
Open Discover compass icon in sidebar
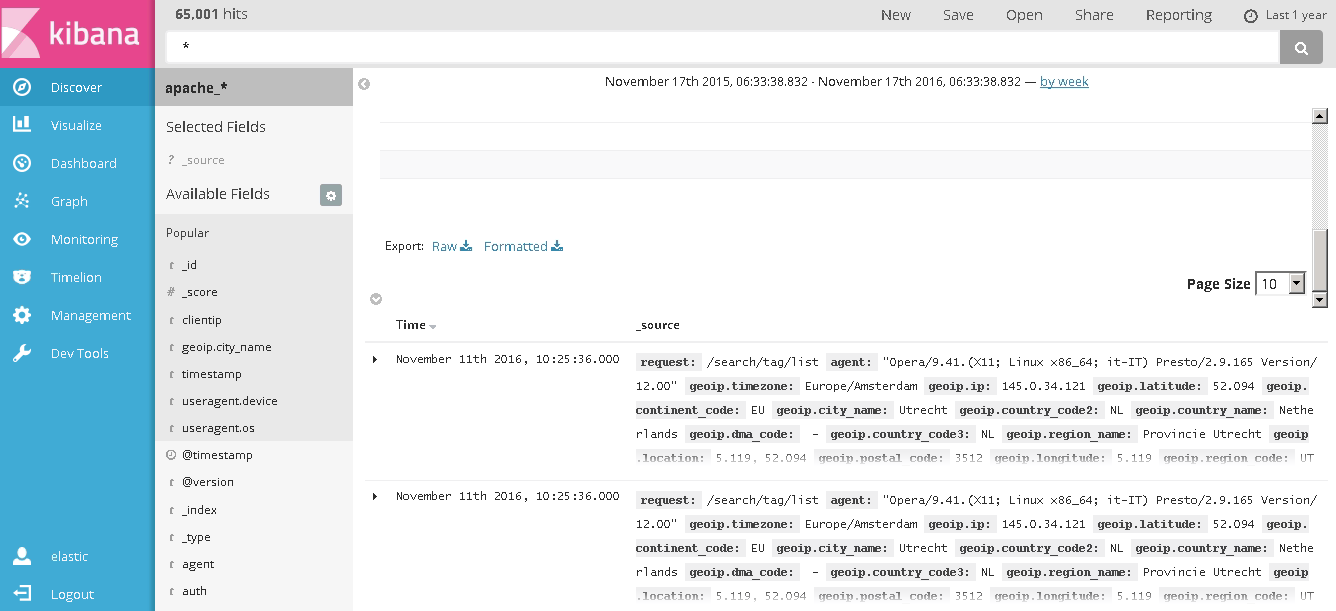(22, 87)
